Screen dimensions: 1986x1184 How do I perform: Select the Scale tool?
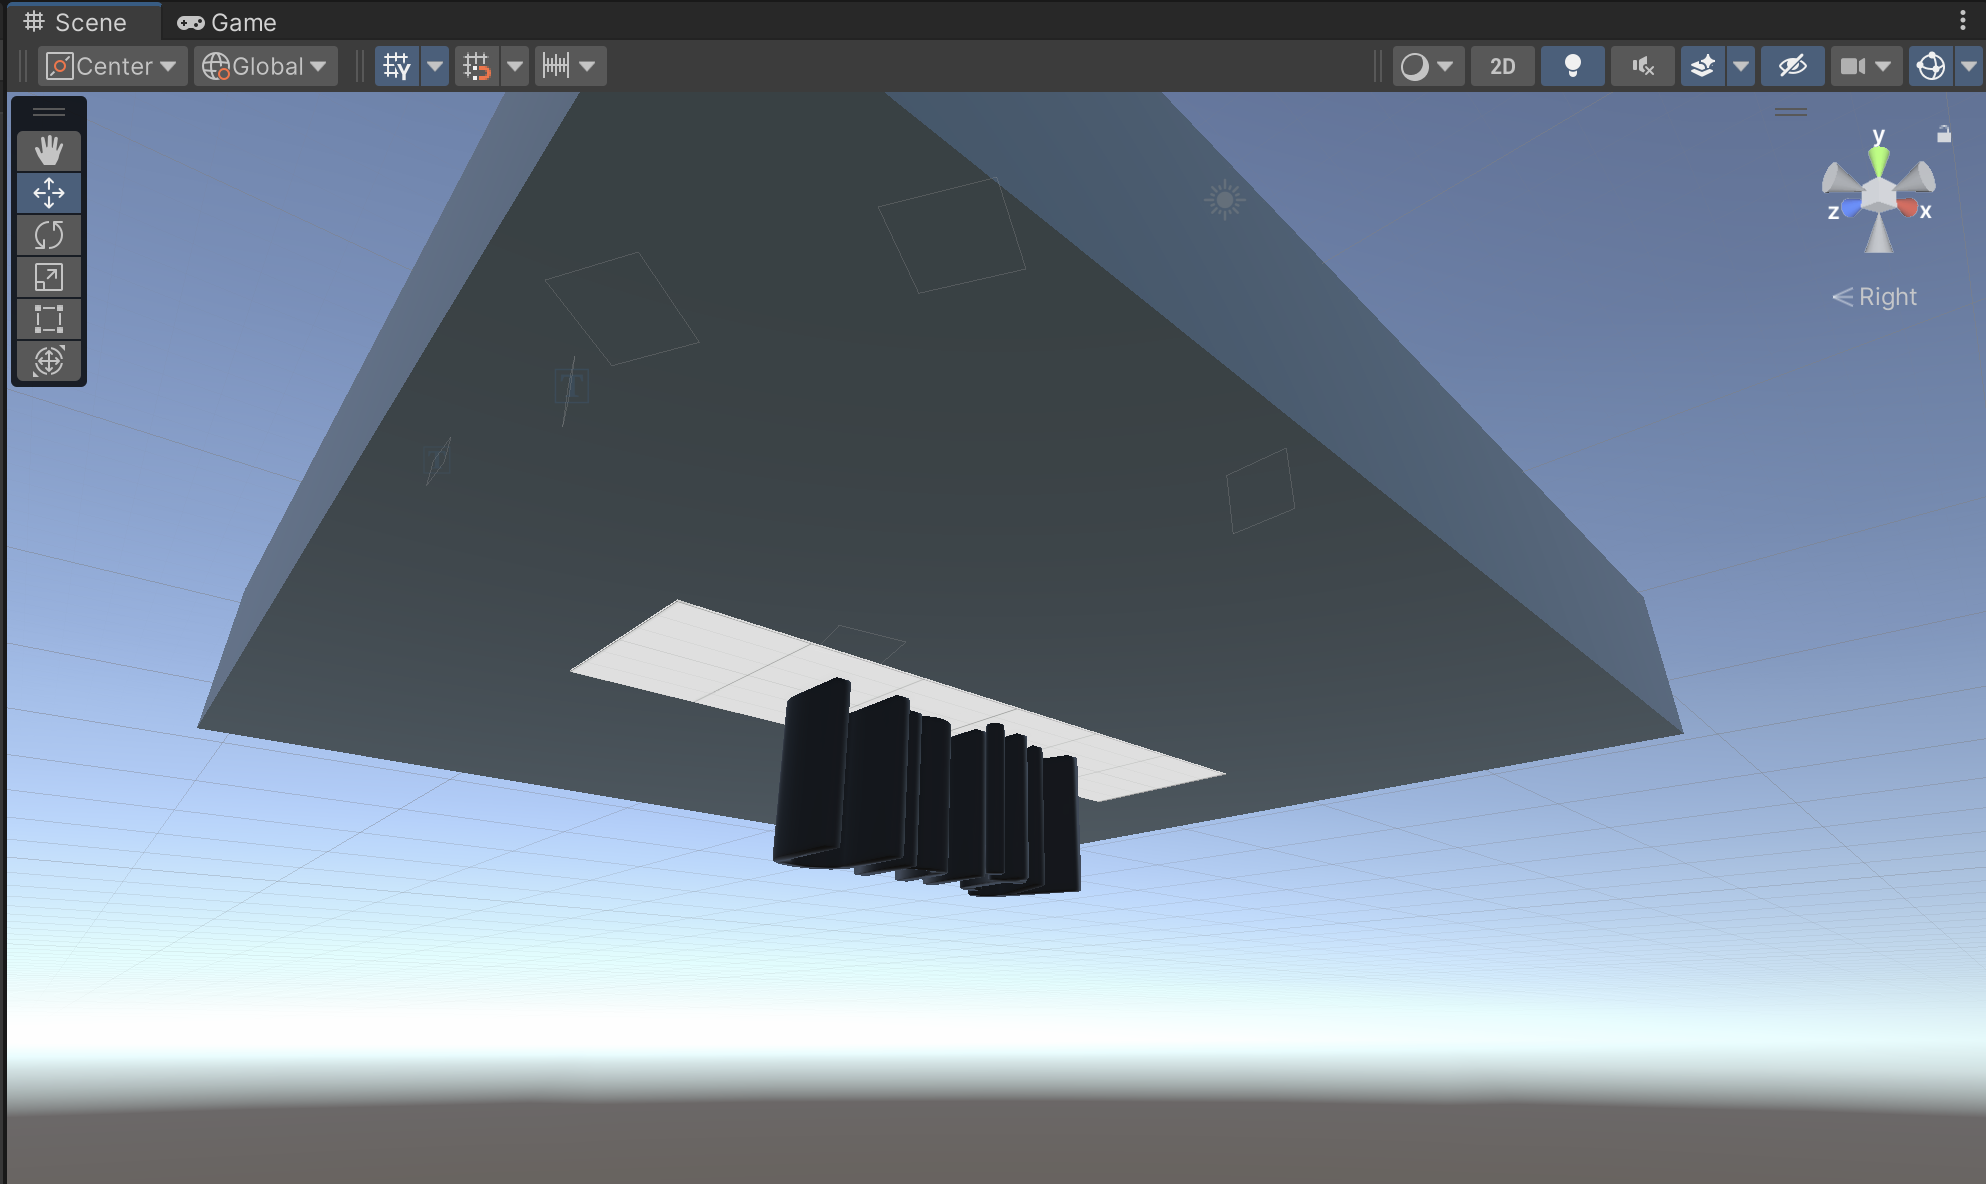click(x=48, y=277)
